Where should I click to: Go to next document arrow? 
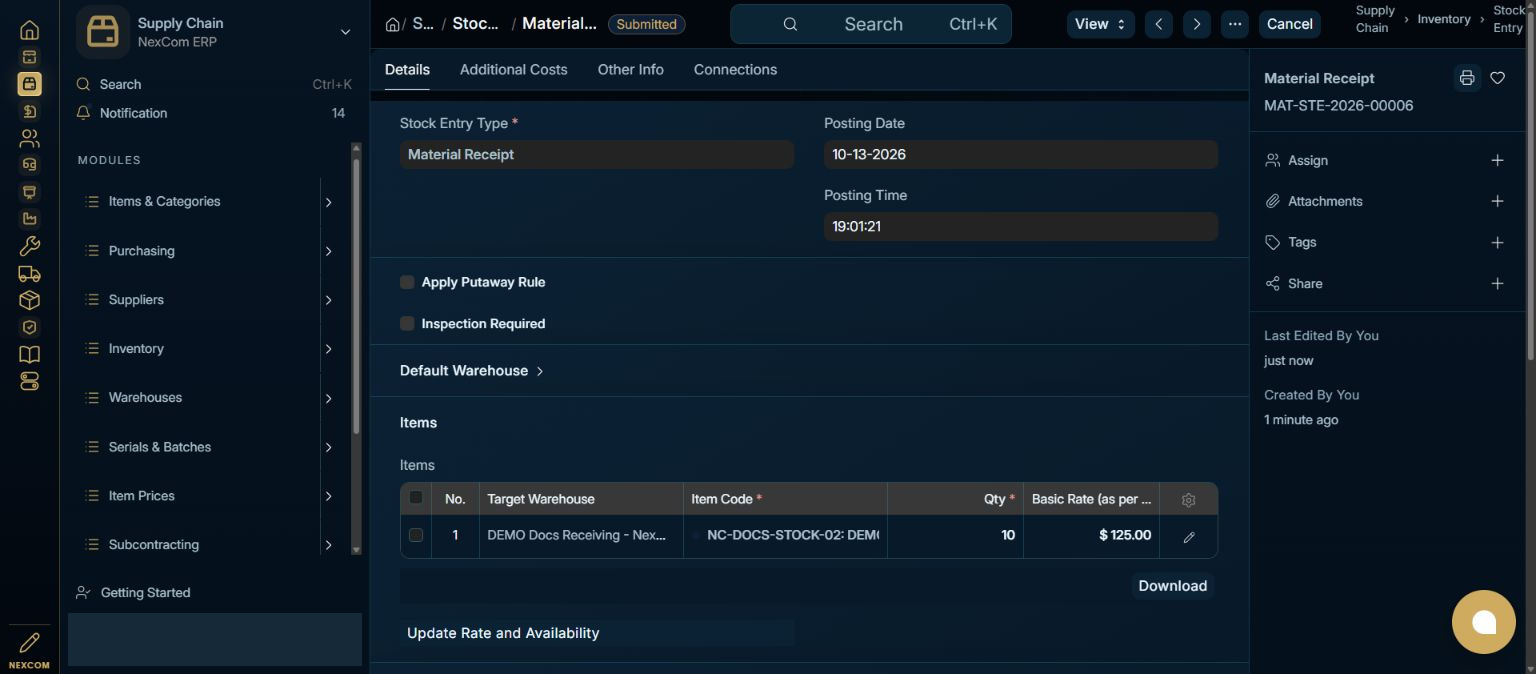coord(1196,24)
